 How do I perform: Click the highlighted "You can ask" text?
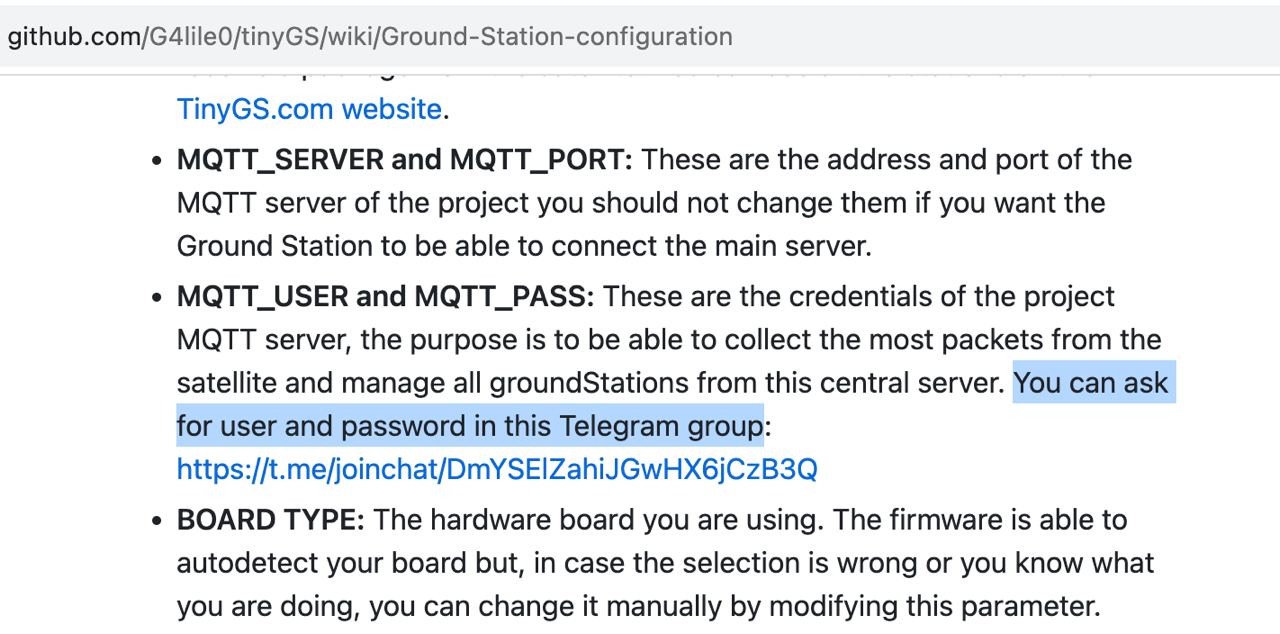click(1090, 384)
